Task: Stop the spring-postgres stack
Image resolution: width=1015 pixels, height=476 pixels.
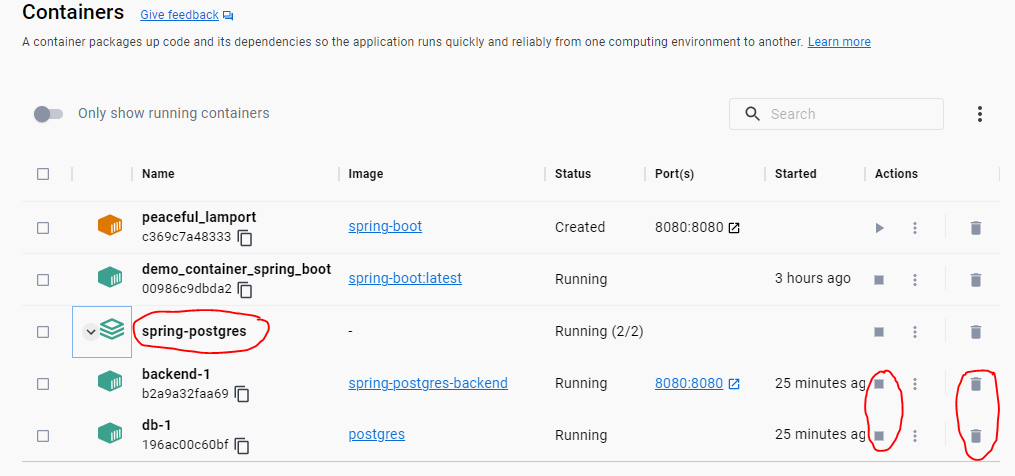Action: coord(879,332)
